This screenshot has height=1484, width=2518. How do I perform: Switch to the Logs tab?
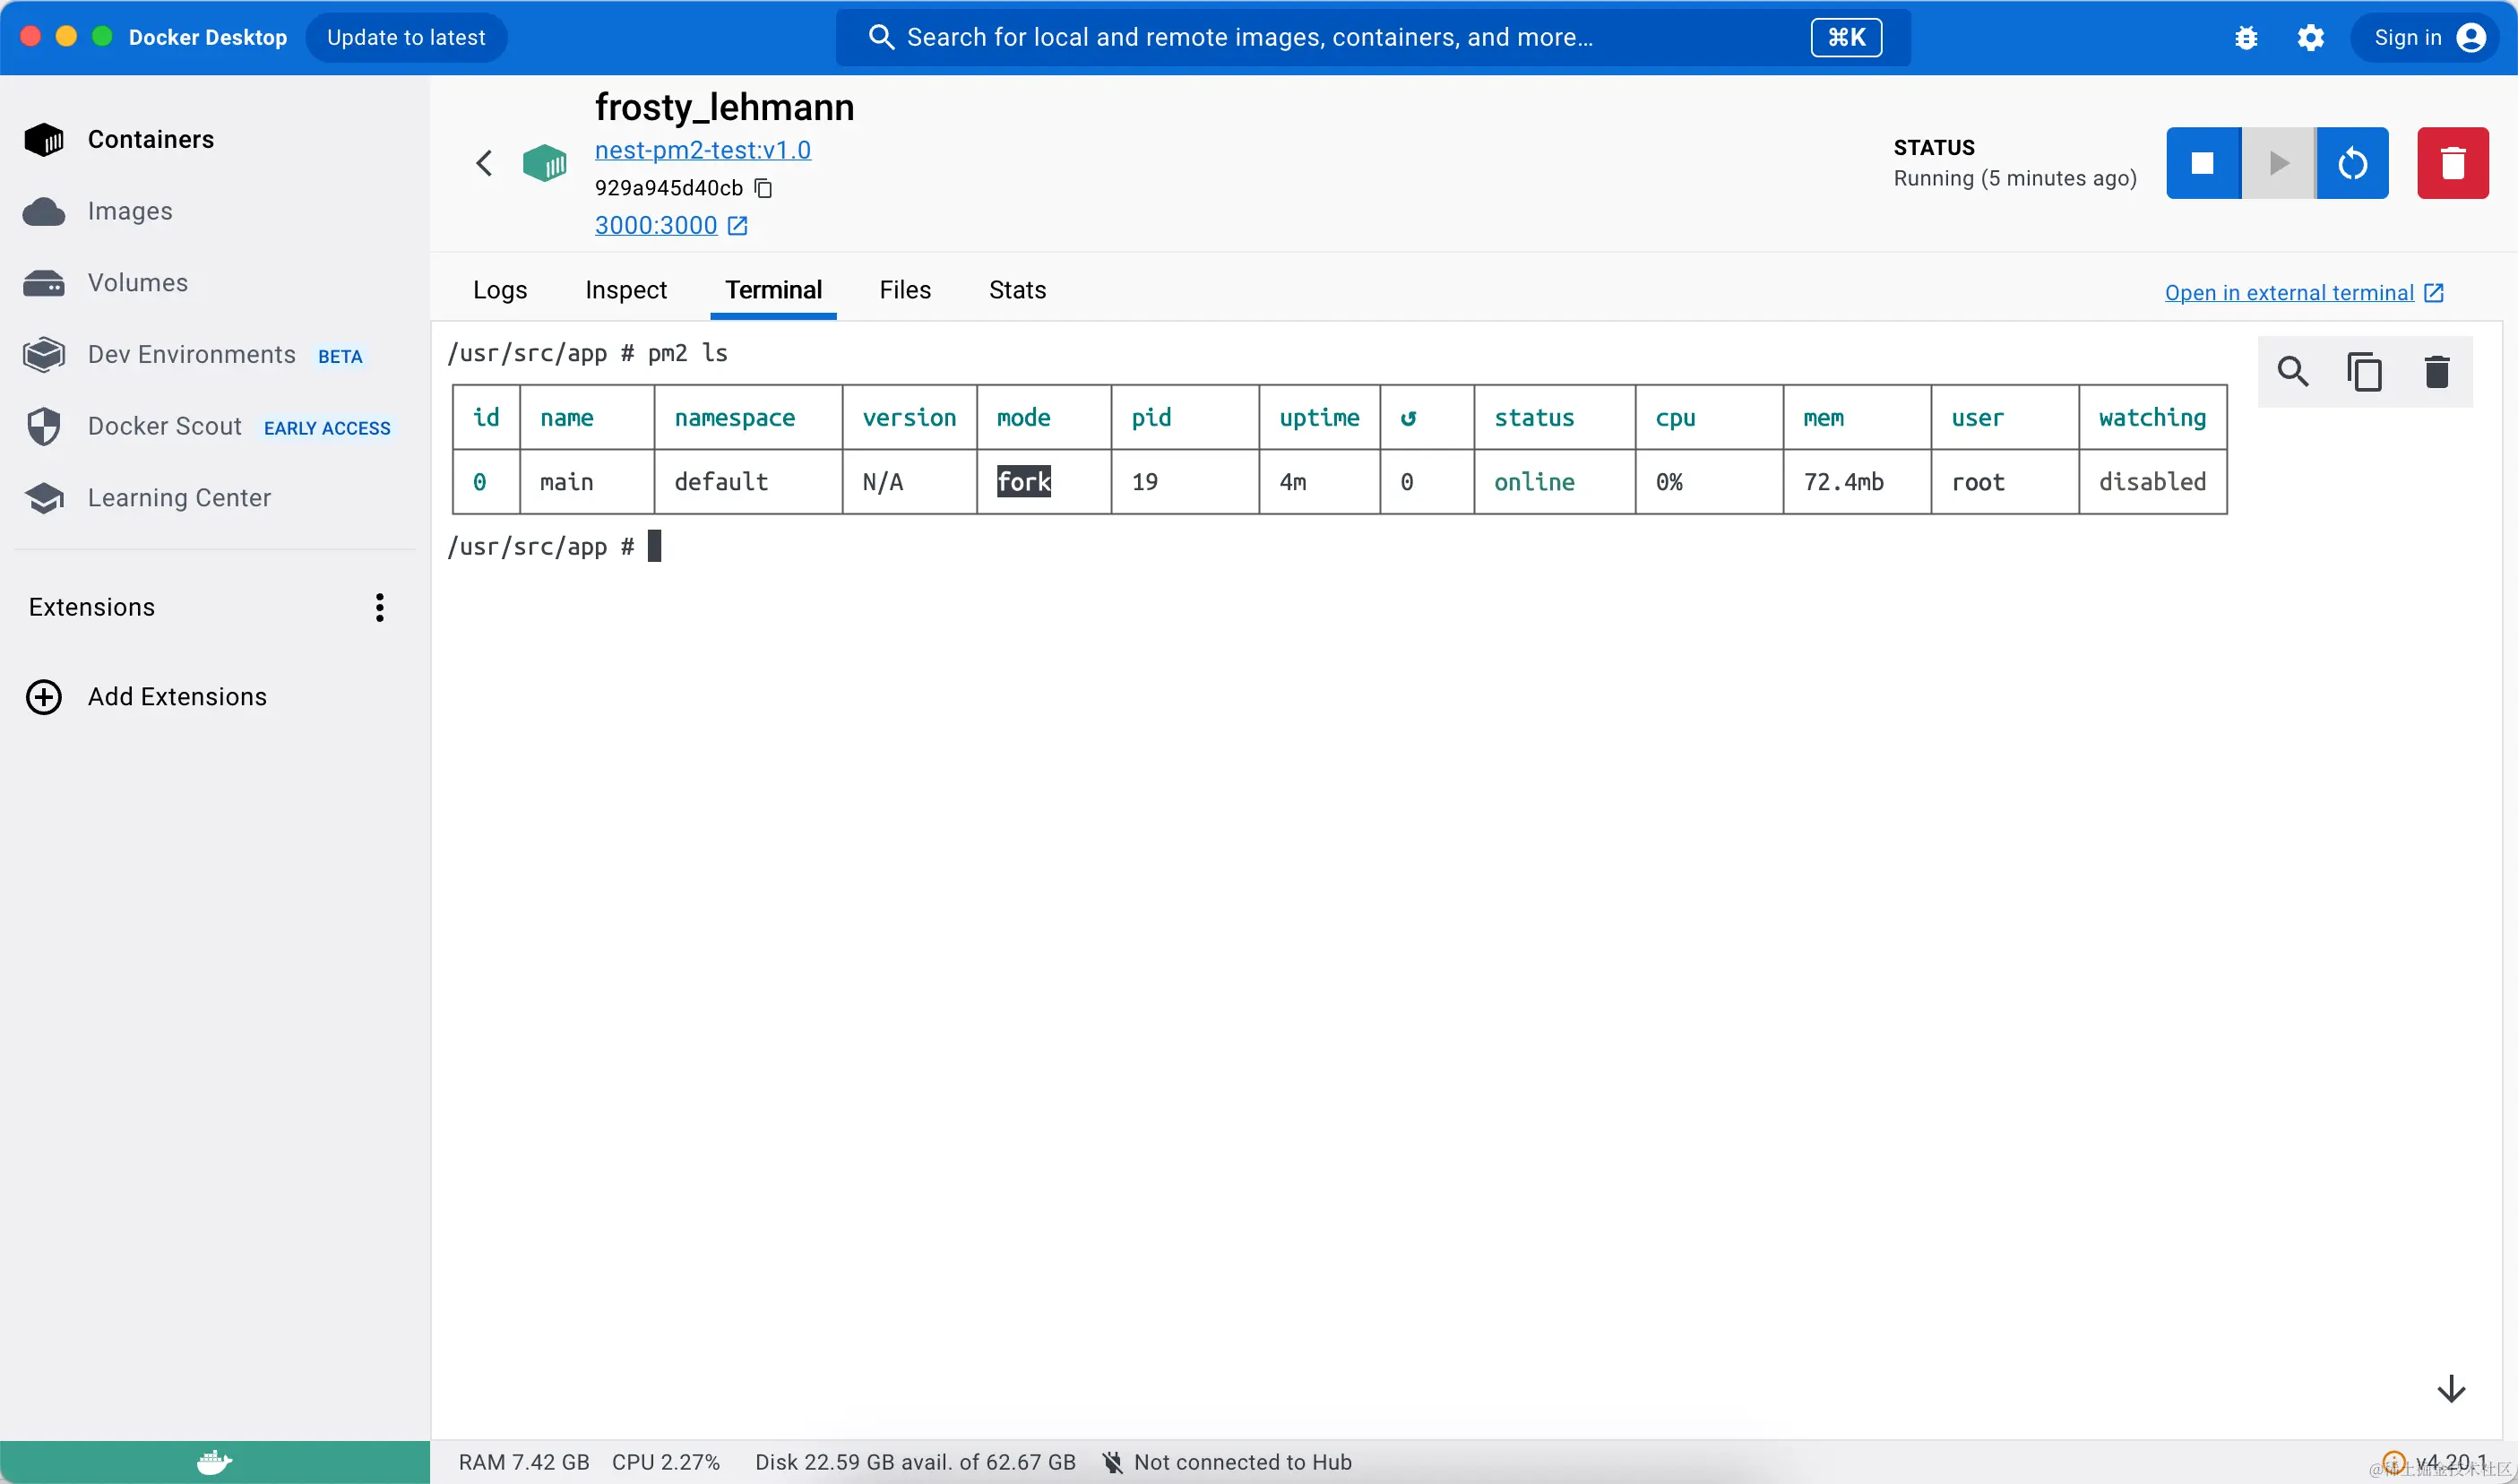(x=499, y=290)
